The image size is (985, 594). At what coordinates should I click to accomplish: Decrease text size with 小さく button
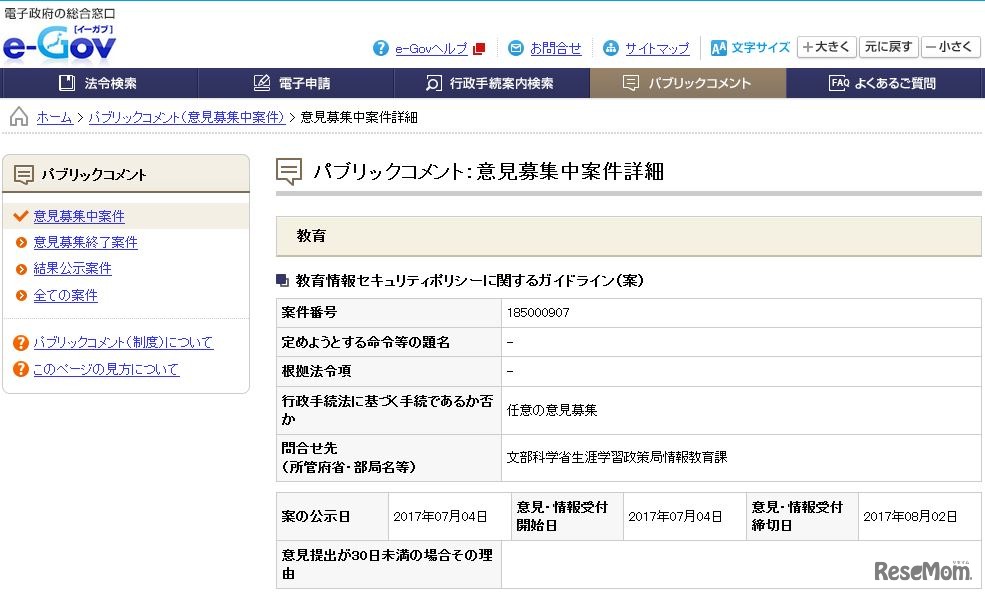(x=950, y=47)
